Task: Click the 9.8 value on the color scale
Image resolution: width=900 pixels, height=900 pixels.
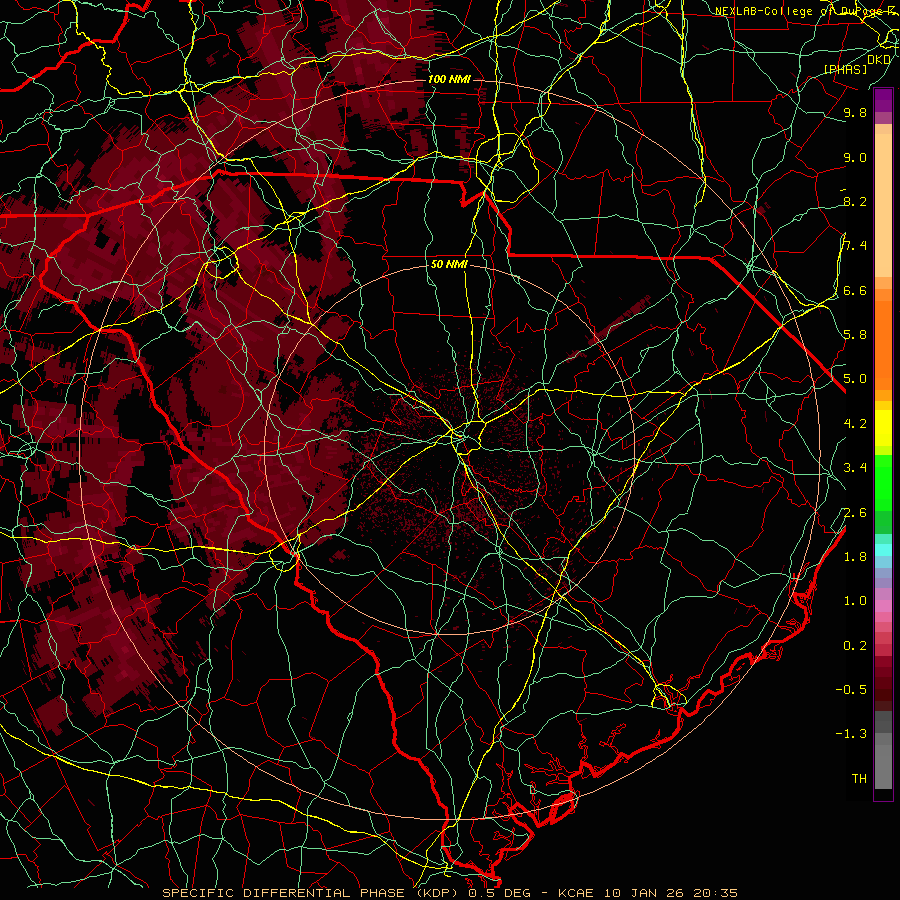Action: click(855, 112)
